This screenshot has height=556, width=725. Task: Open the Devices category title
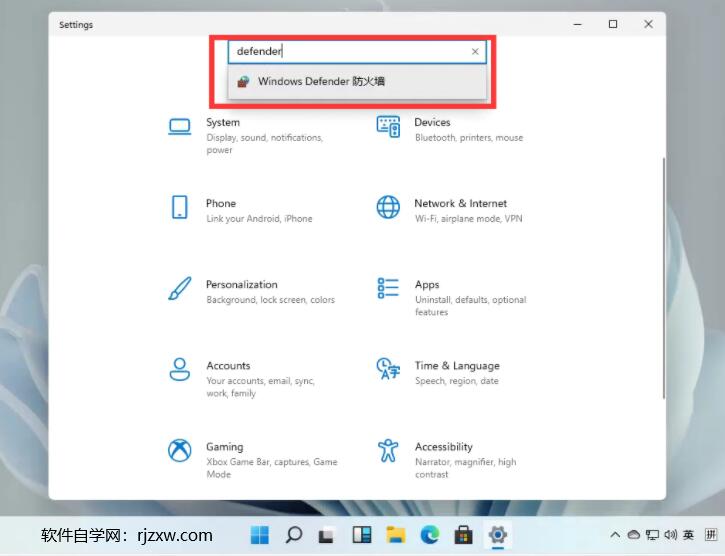click(x=432, y=122)
